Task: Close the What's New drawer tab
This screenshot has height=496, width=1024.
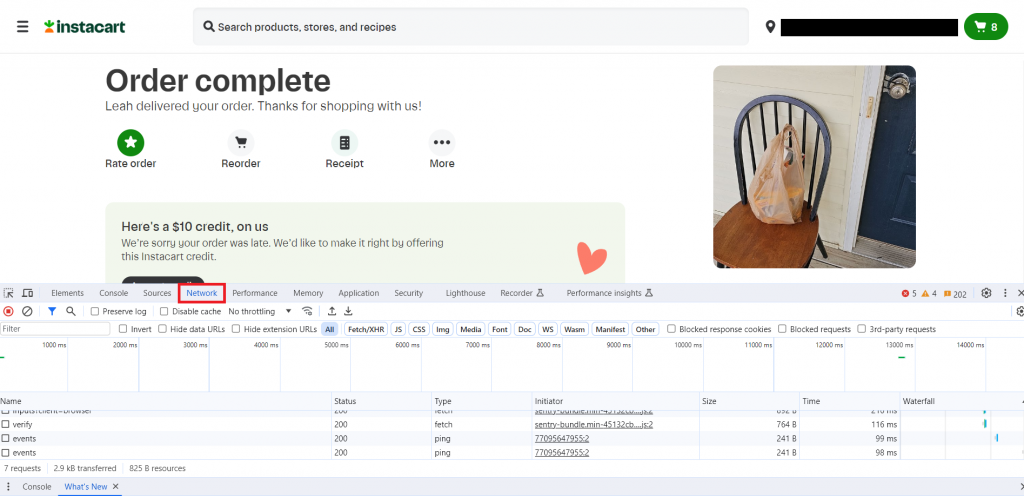Action: [116, 487]
